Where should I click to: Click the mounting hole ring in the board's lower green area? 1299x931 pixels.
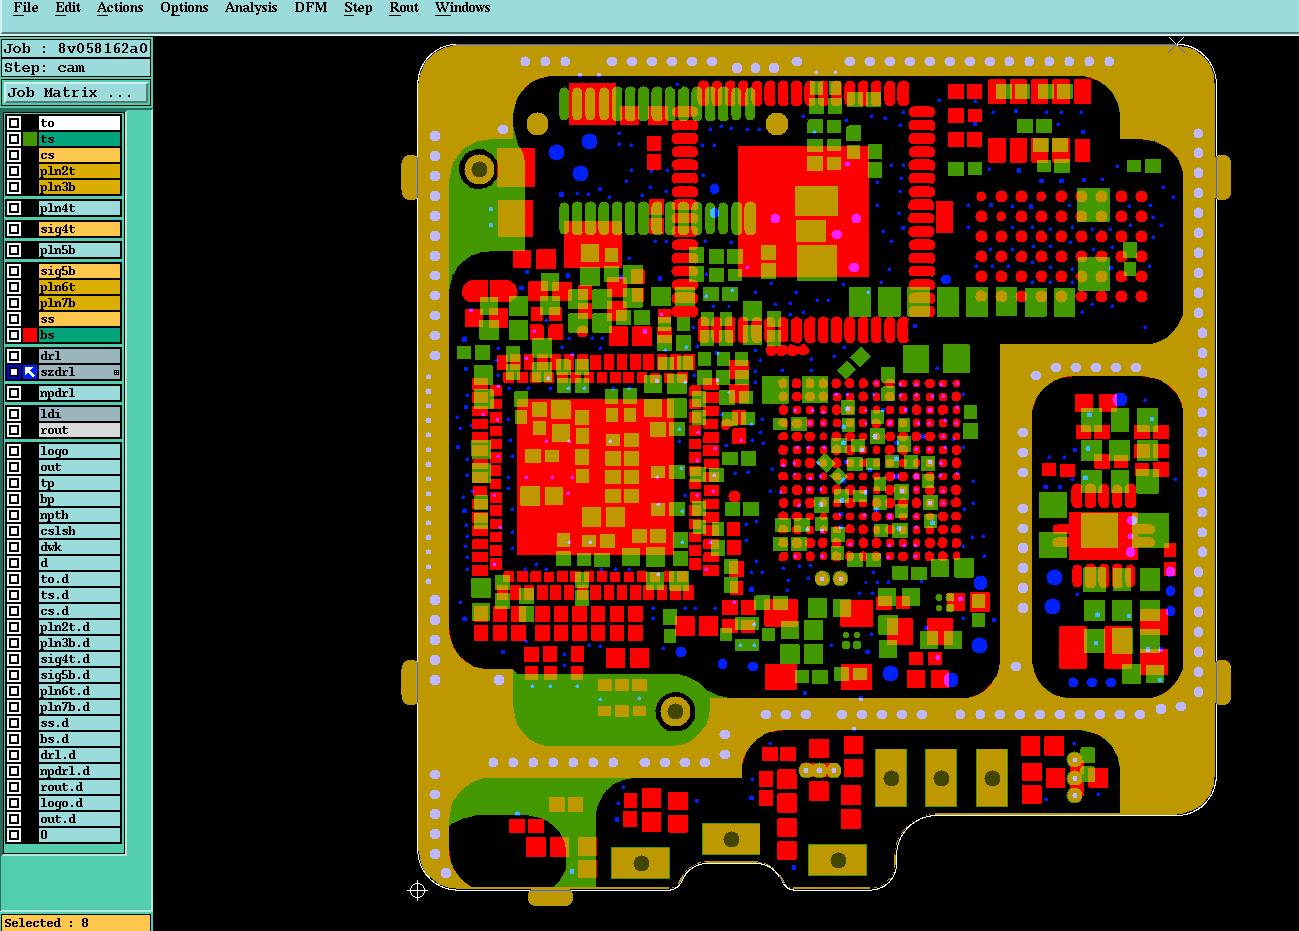pos(675,712)
